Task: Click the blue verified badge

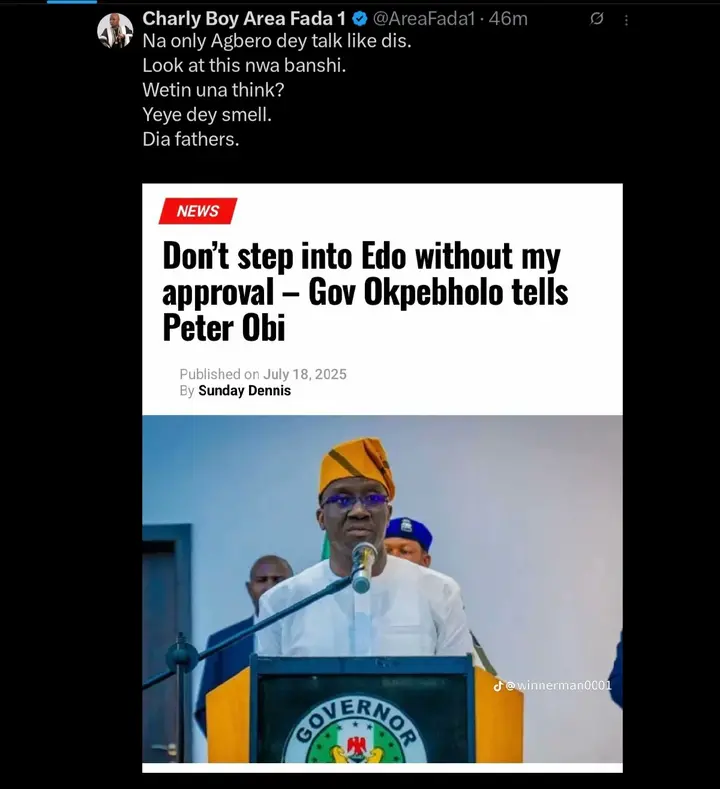Action: (x=359, y=19)
